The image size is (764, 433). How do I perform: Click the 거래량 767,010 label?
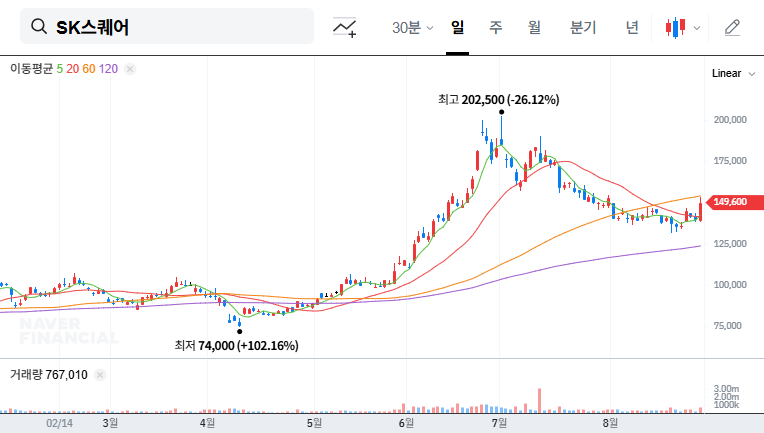coord(49,375)
